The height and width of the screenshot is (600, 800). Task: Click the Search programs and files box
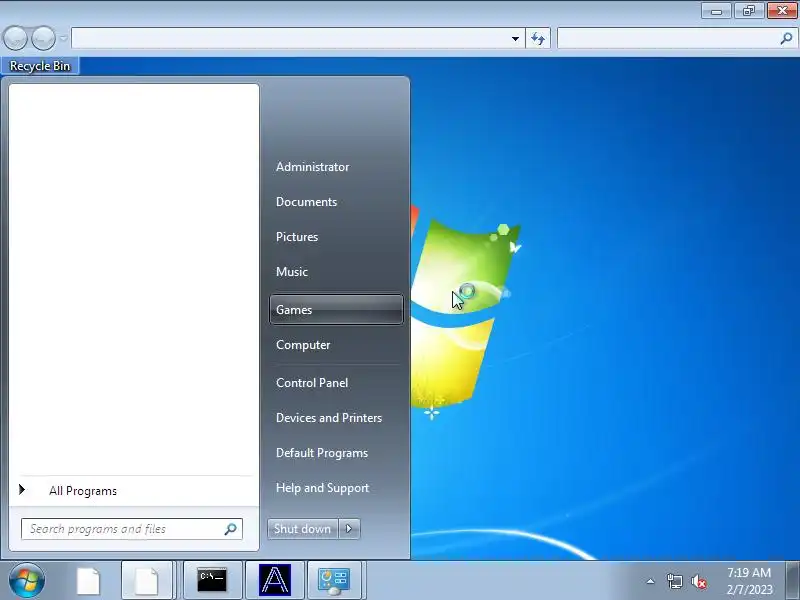(132, 529)
